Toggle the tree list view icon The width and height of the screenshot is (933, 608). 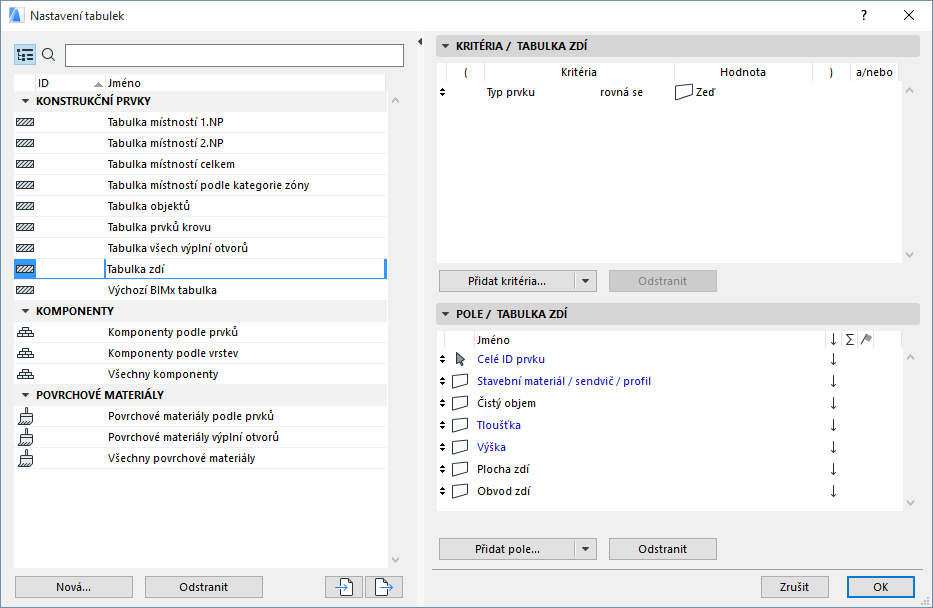point(25,55)
